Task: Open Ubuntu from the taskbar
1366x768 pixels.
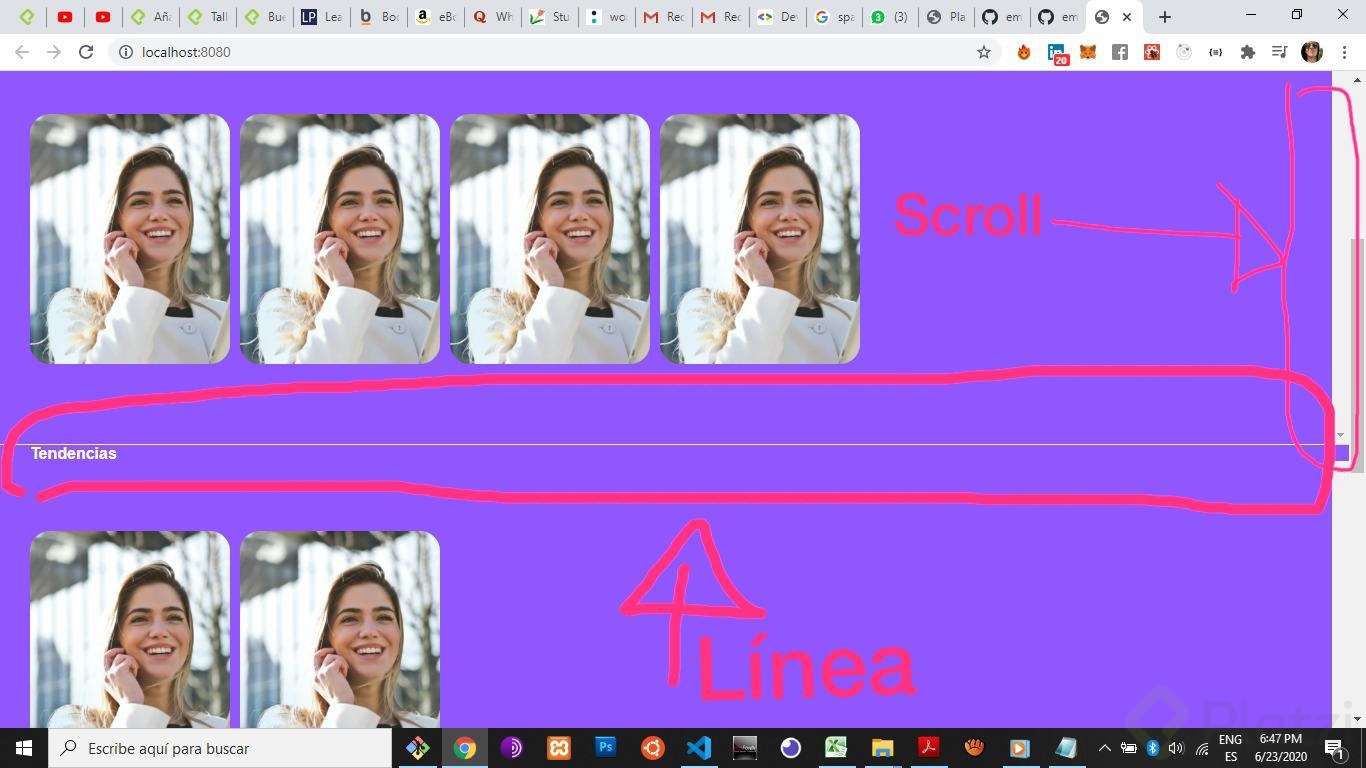Action: [x=652, y=748]
